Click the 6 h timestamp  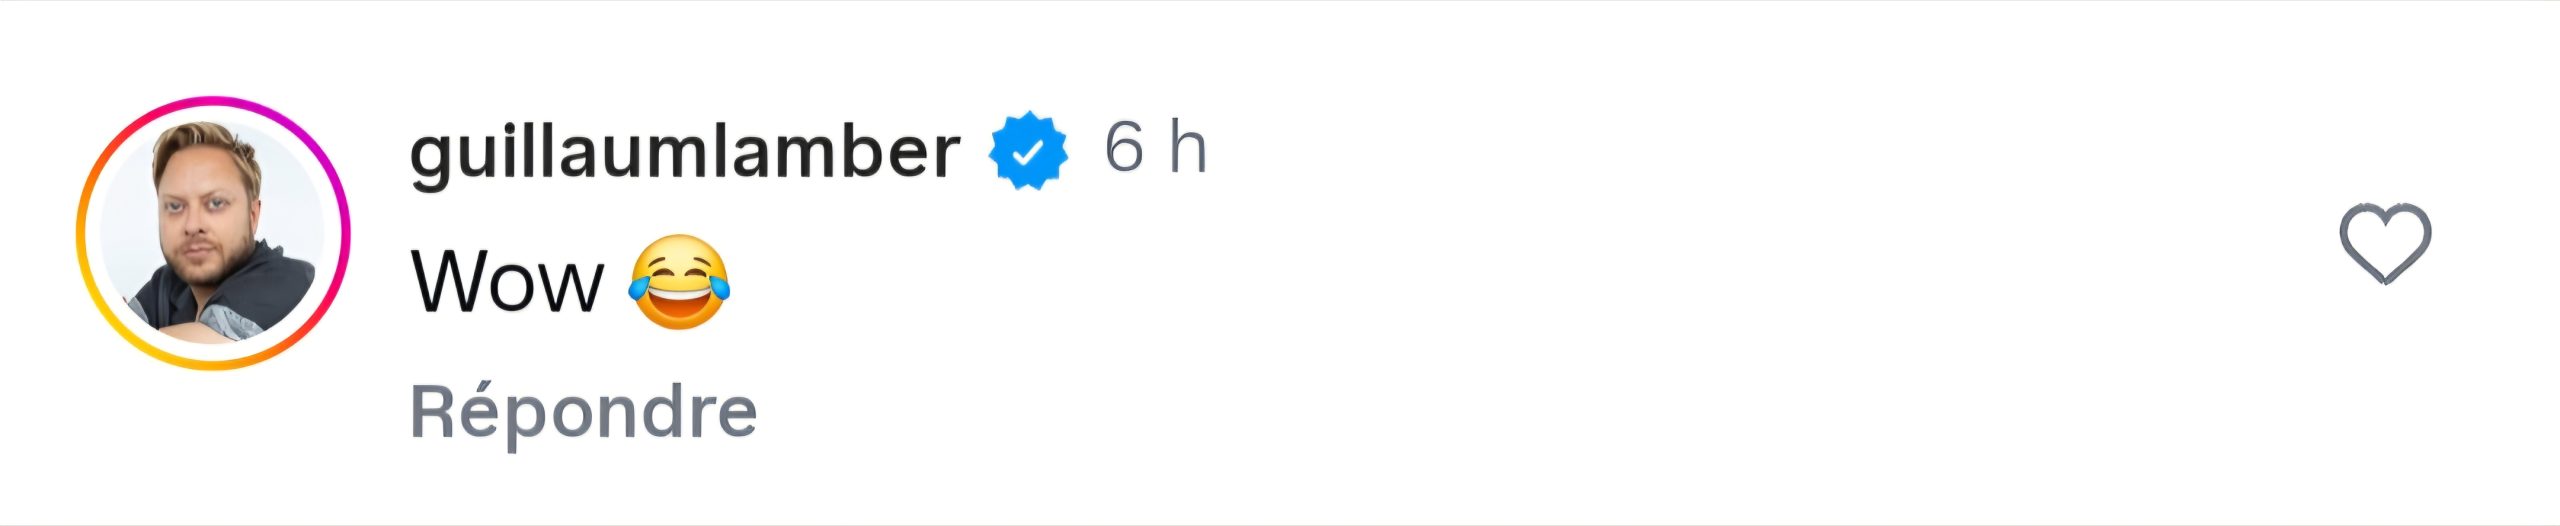[1155, 149]
